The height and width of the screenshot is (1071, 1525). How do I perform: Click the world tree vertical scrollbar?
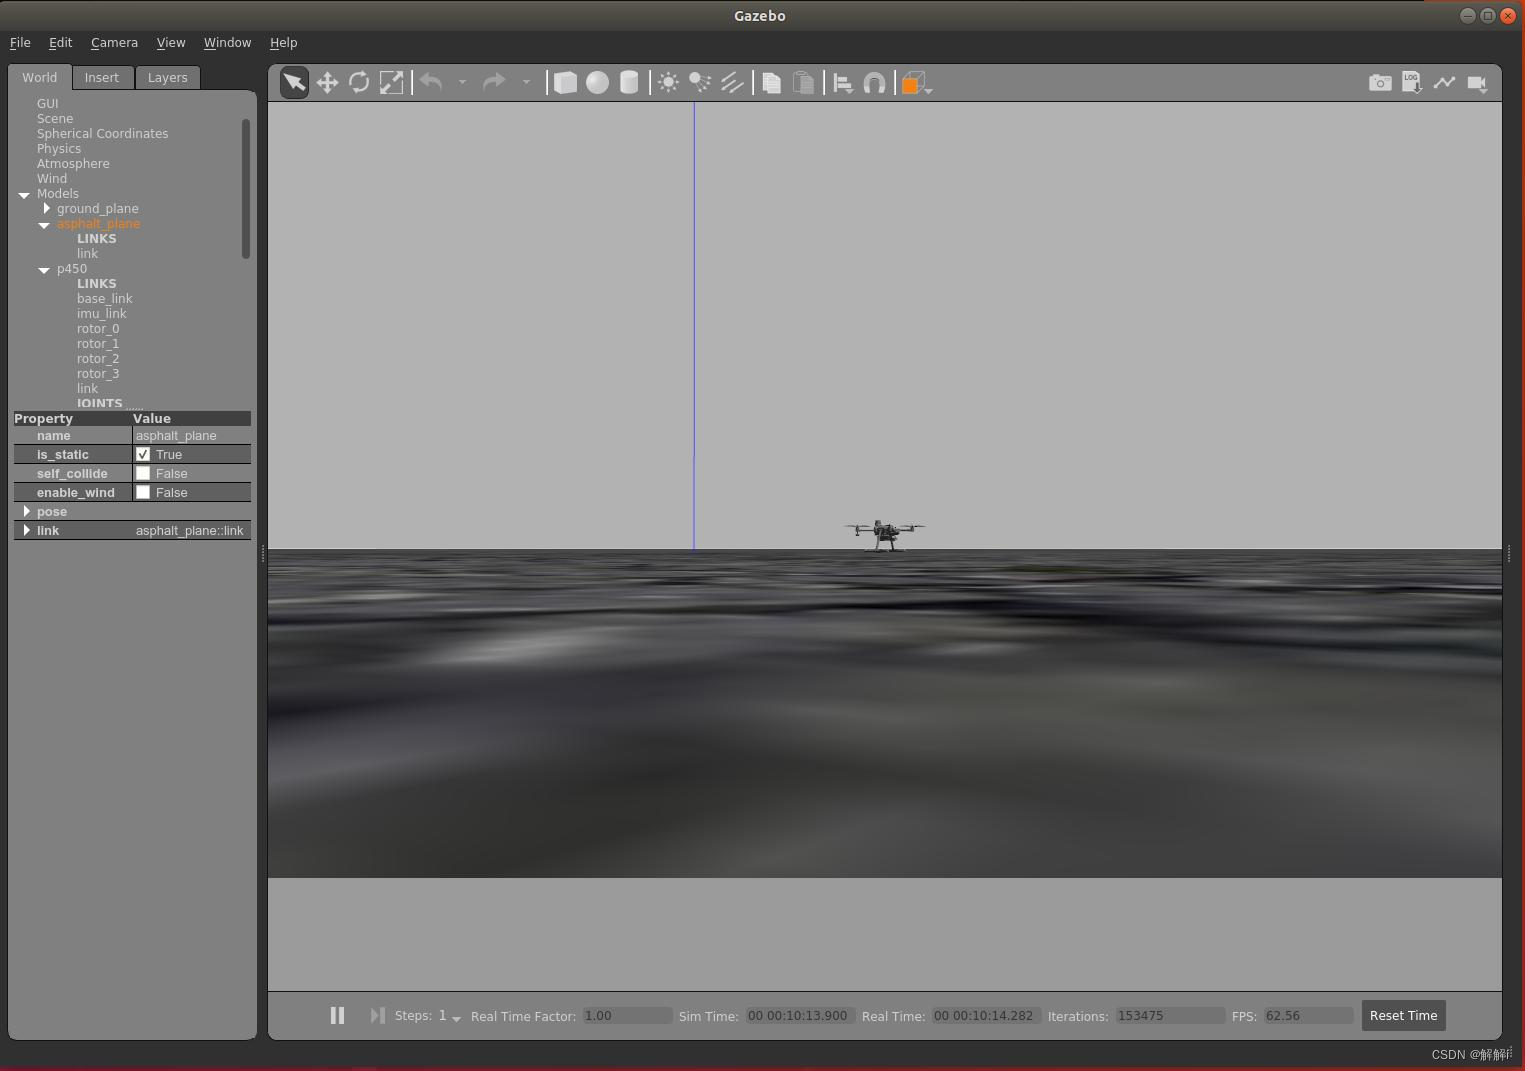246,188
